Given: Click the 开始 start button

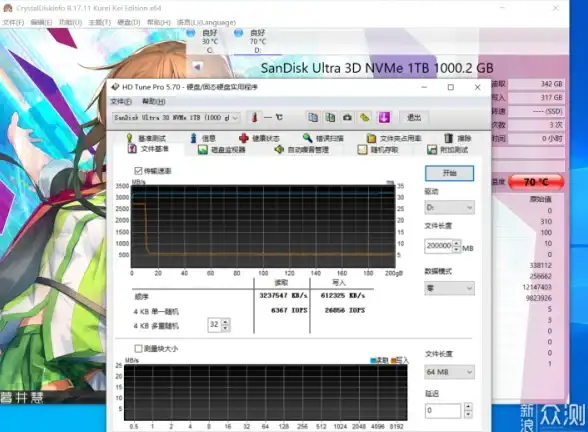Looking at the screenshot, I should click(449, 173).
